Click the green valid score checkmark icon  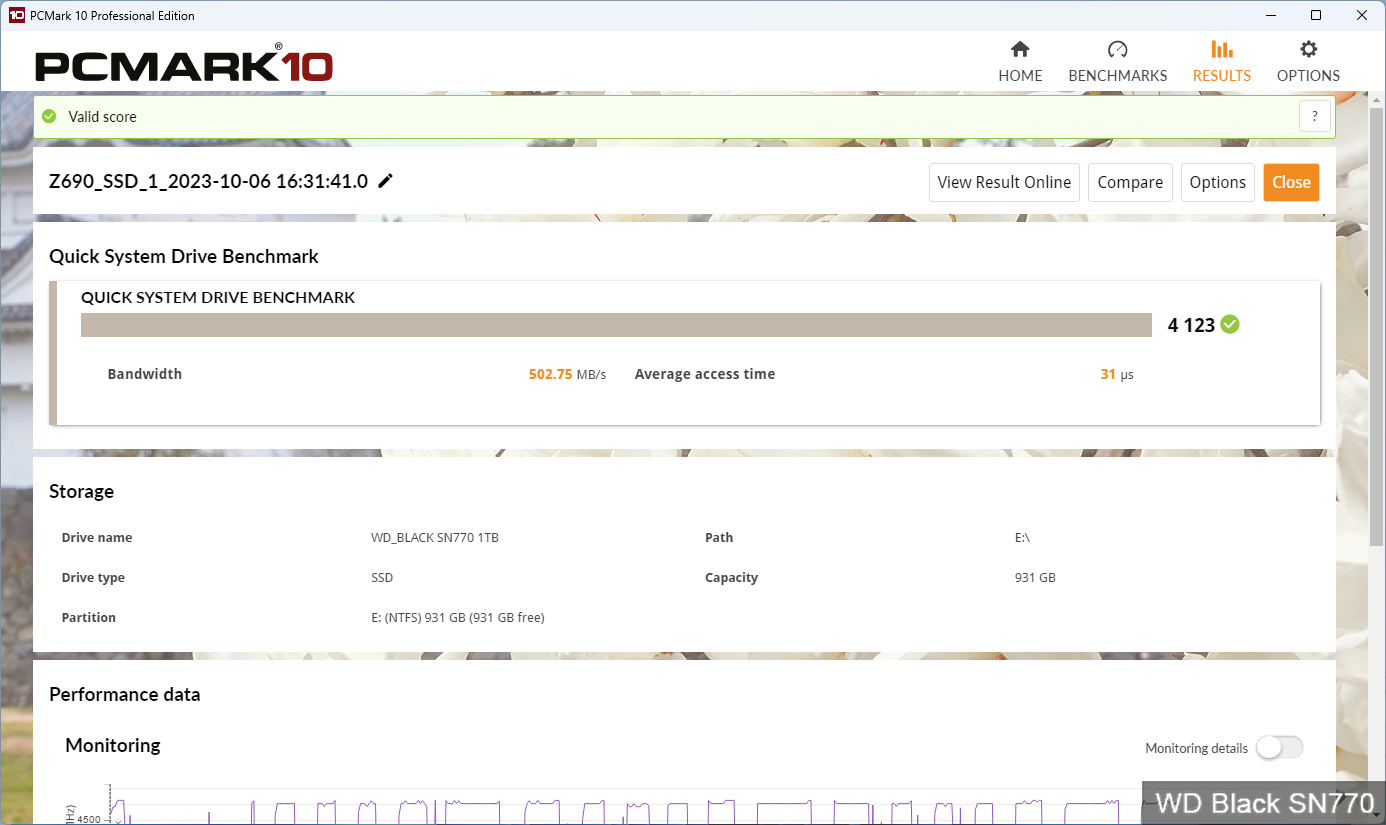[x=49, y=116]
